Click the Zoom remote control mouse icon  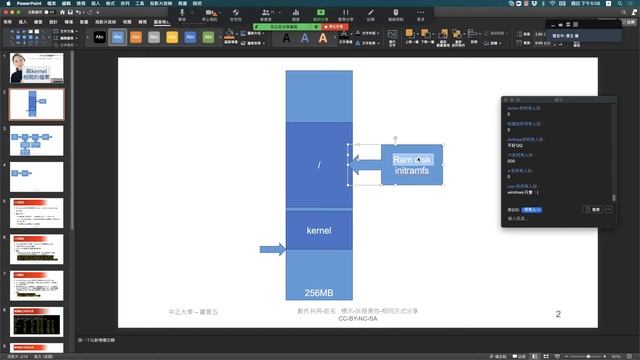click(x=396, y=13)
